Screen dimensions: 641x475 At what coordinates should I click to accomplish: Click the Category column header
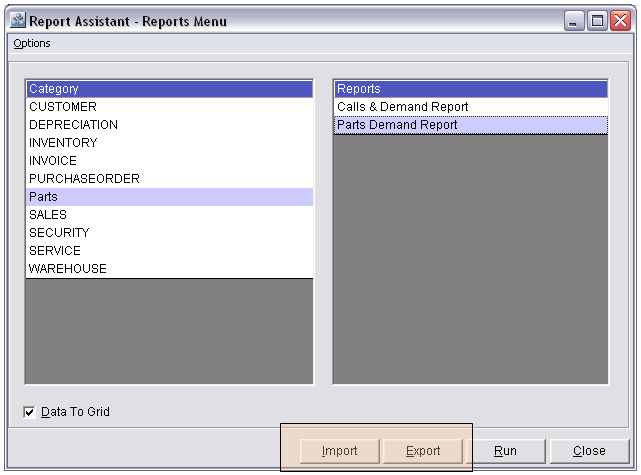170,89
